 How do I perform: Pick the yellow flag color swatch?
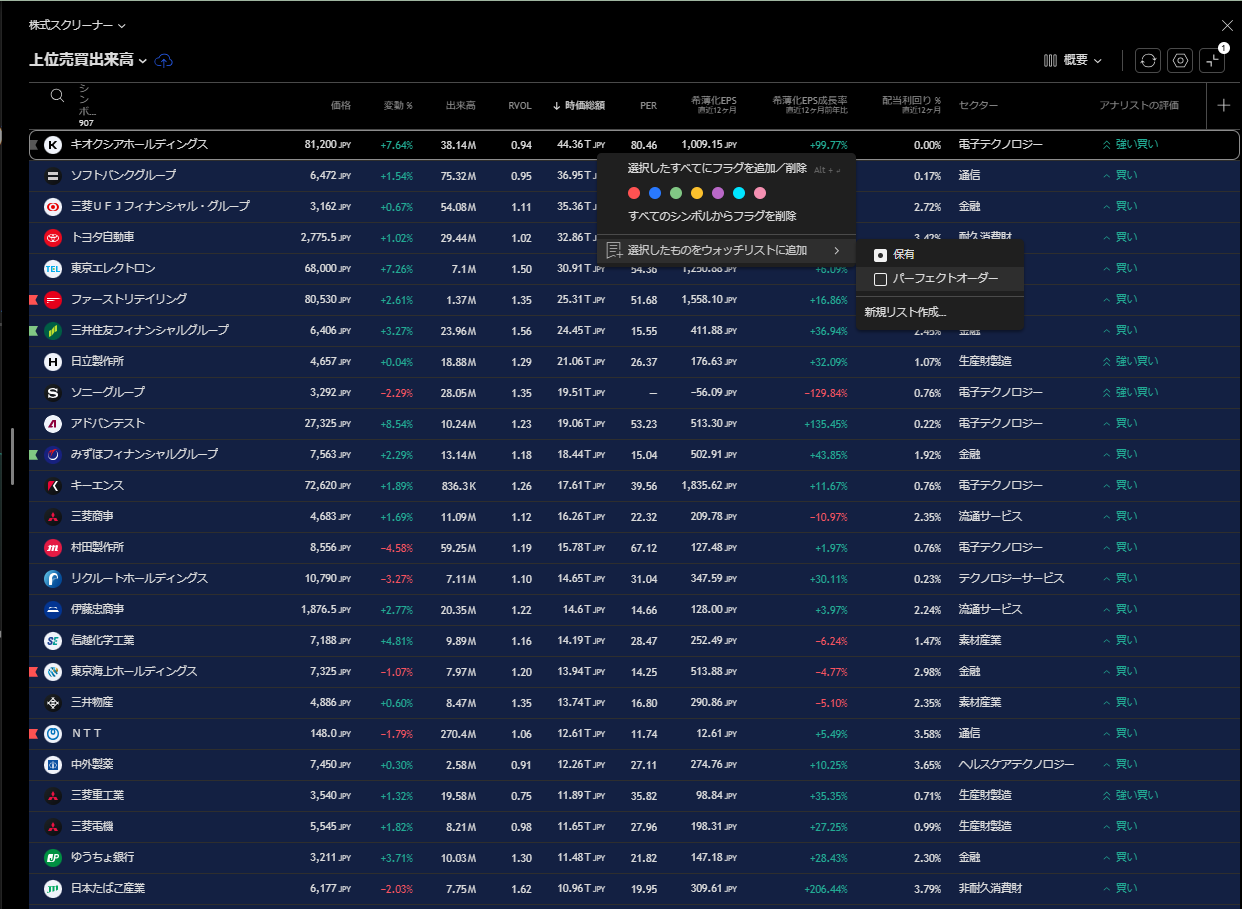pos(697,193)
